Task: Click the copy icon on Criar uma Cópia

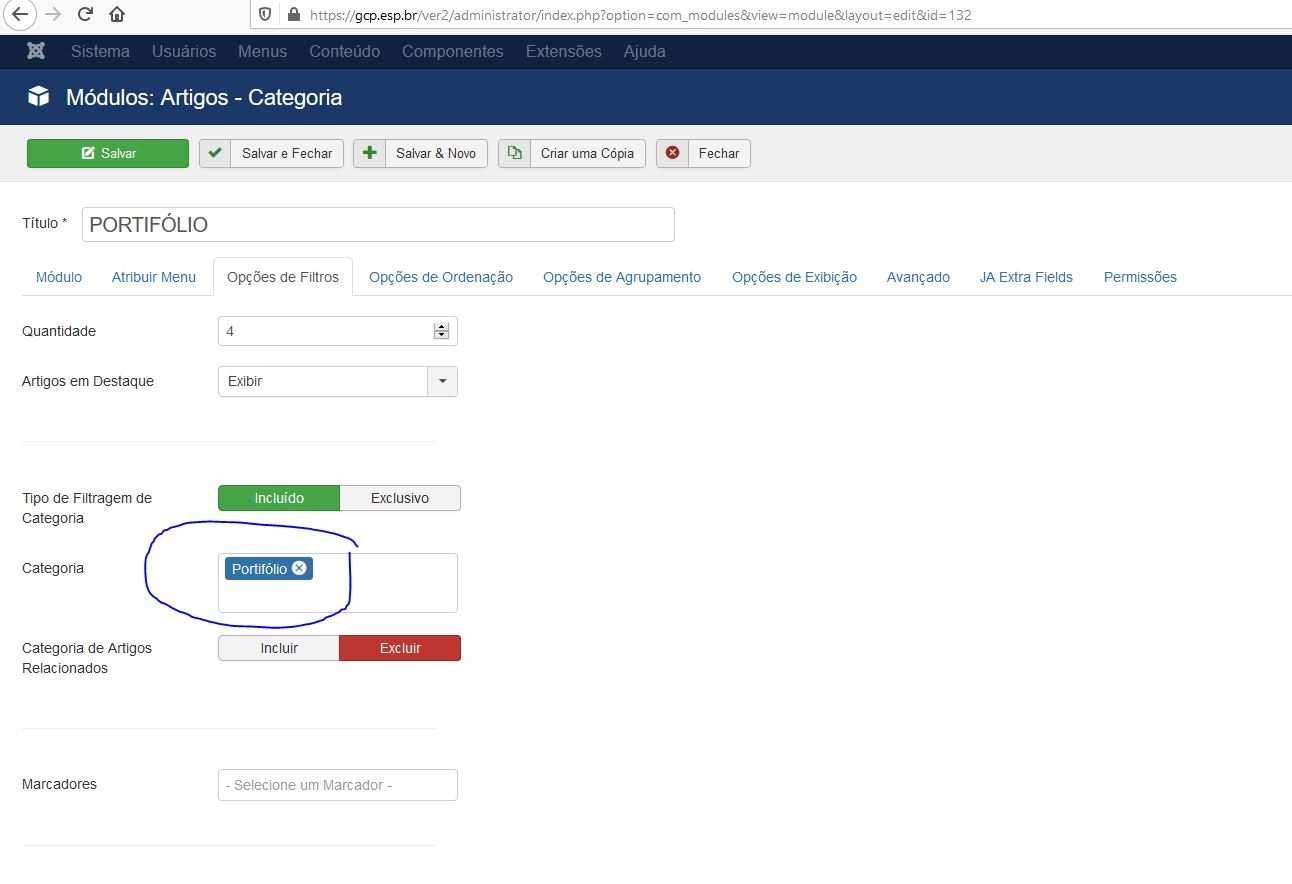Action: (514, 153)
